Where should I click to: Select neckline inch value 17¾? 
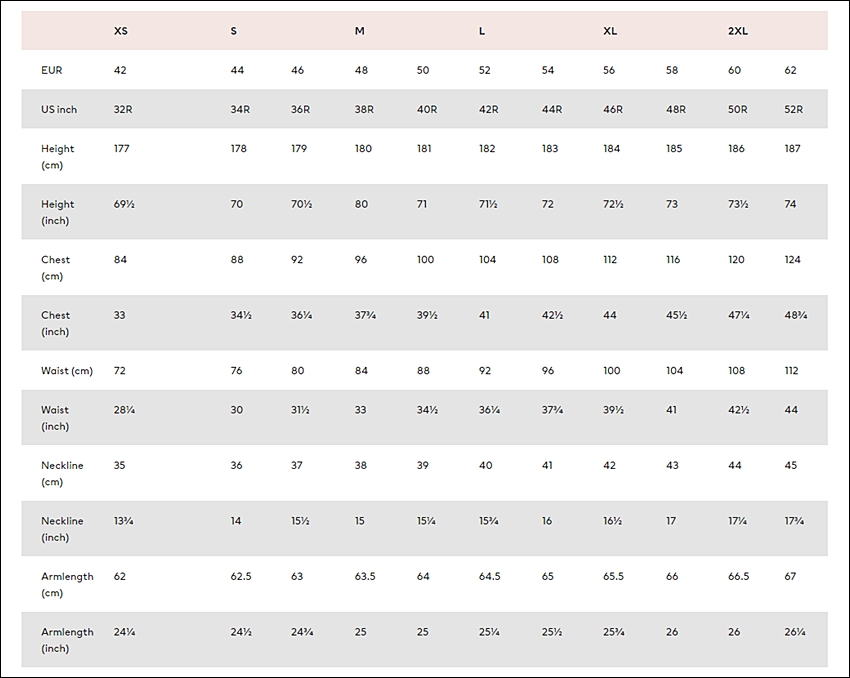(x=794, y=521)
